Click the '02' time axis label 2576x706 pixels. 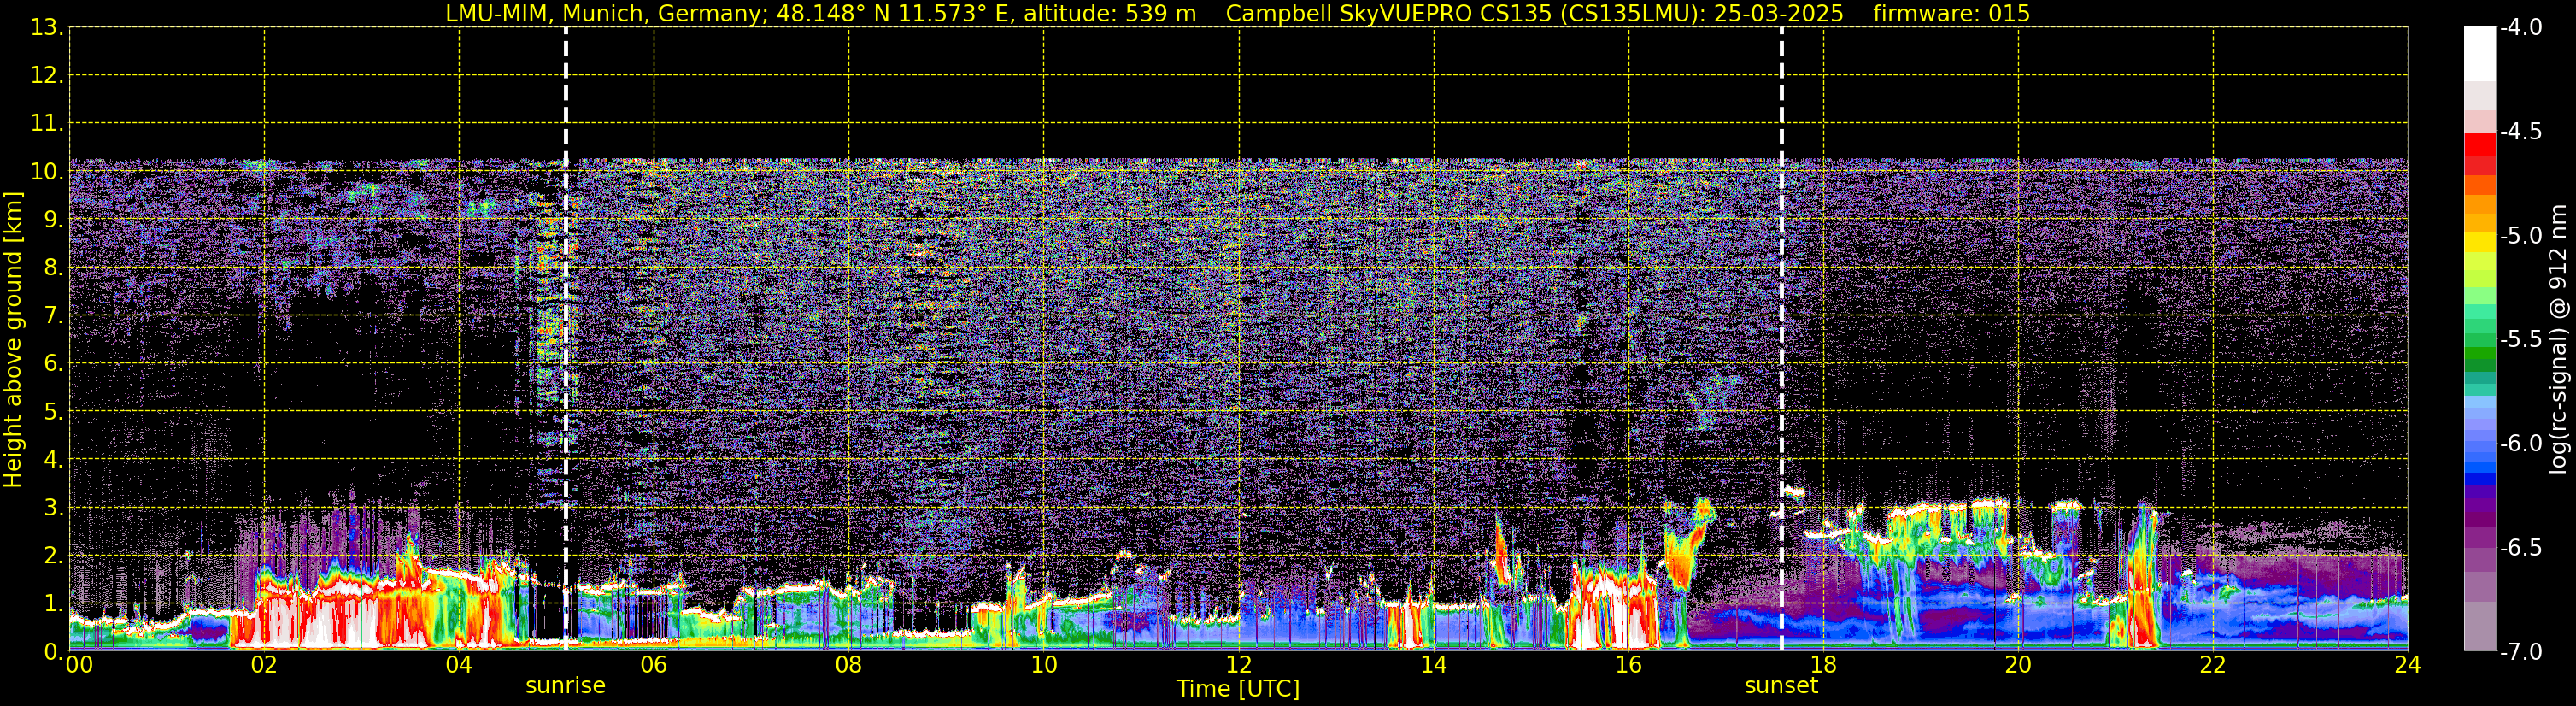click(264, 665)
